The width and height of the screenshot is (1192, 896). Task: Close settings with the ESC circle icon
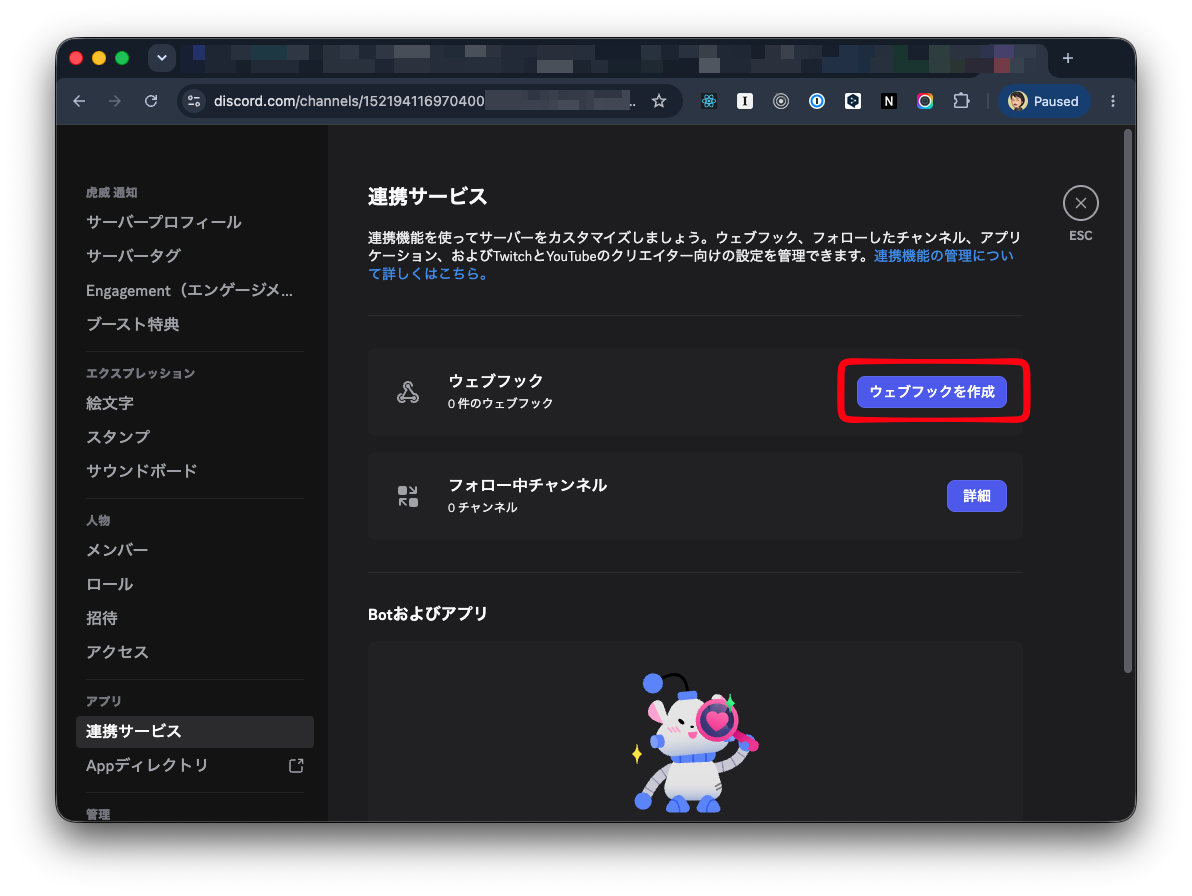(x=1080, y=203)
